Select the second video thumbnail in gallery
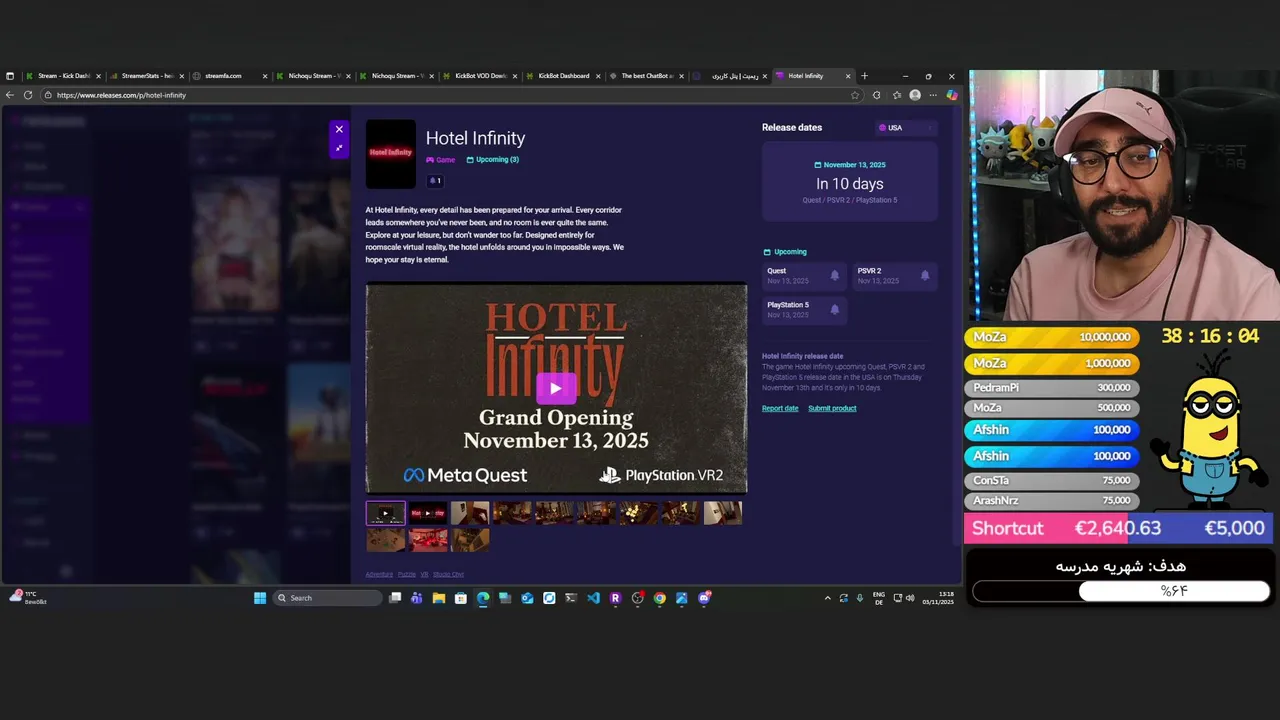This screenshot has height=720, width=1280. [x=428, y=513]
